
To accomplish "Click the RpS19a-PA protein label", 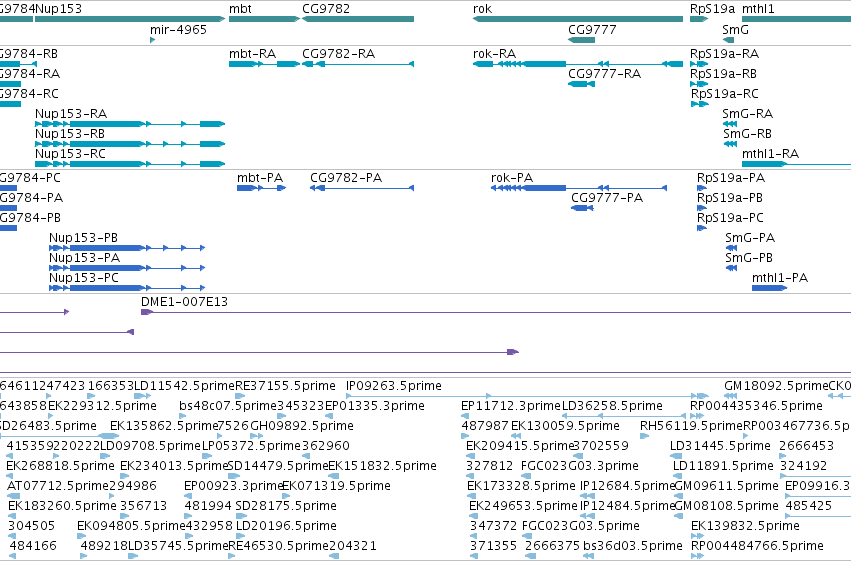I will [x=731, y=178].
